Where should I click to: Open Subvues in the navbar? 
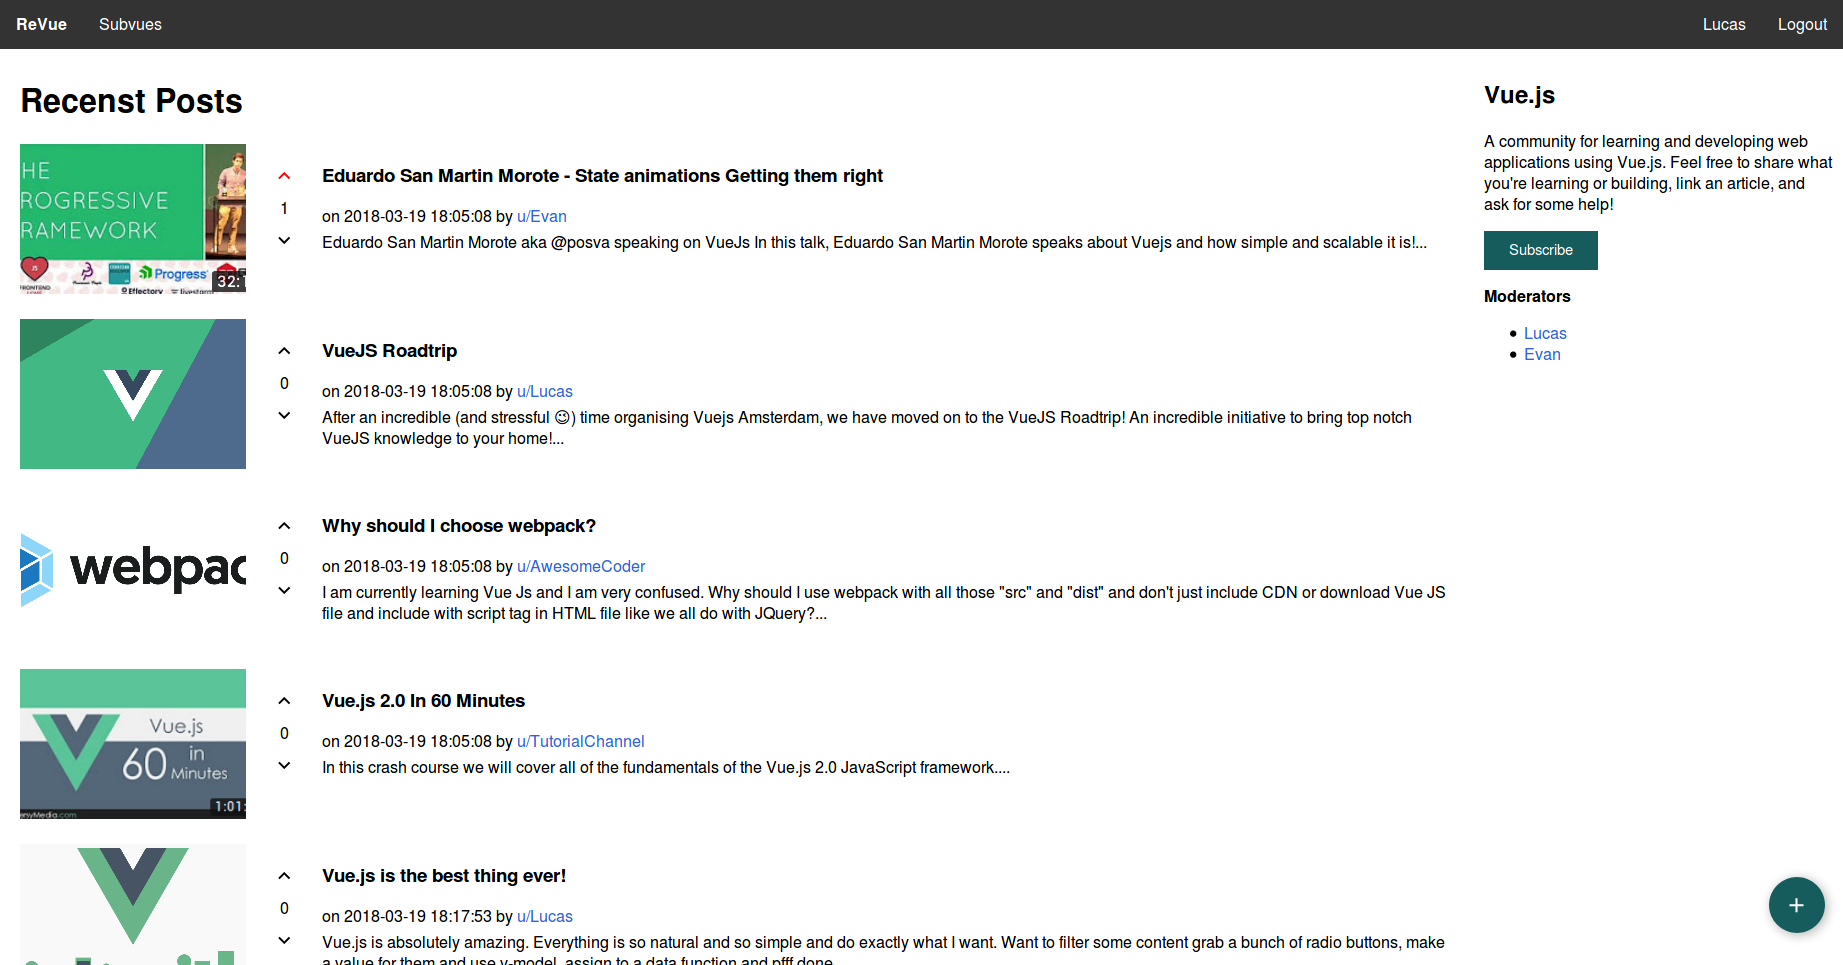[130, 24]
